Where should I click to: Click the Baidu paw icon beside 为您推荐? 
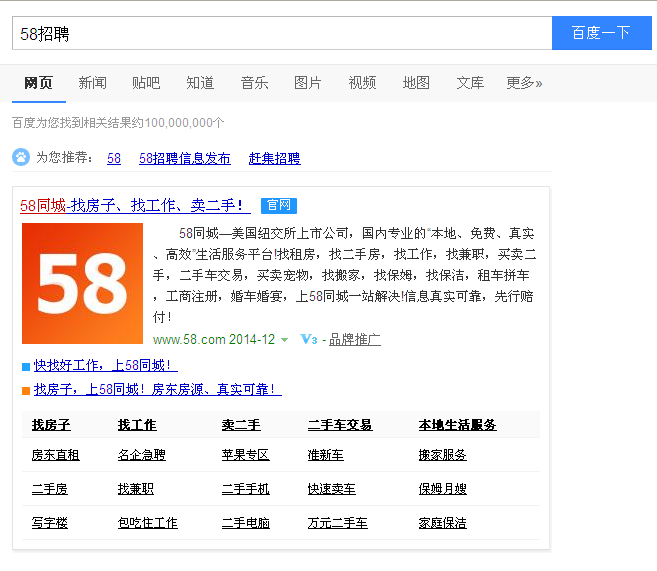tap(21, 157)
